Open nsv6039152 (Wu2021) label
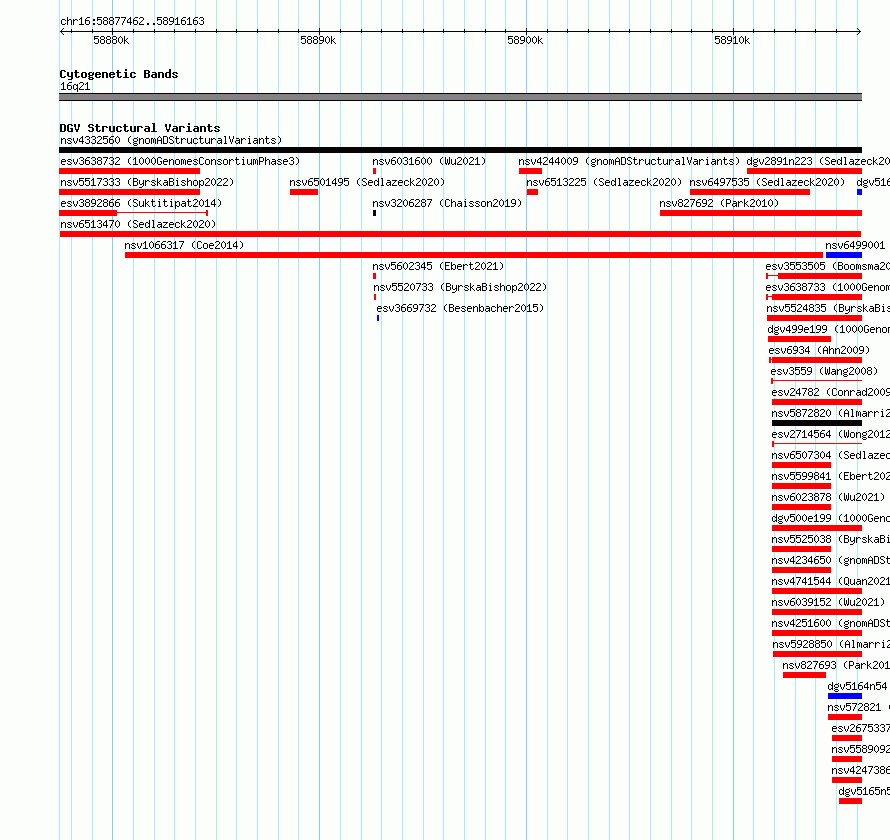This screenshot has height=840, width=890. click(828, 602)
